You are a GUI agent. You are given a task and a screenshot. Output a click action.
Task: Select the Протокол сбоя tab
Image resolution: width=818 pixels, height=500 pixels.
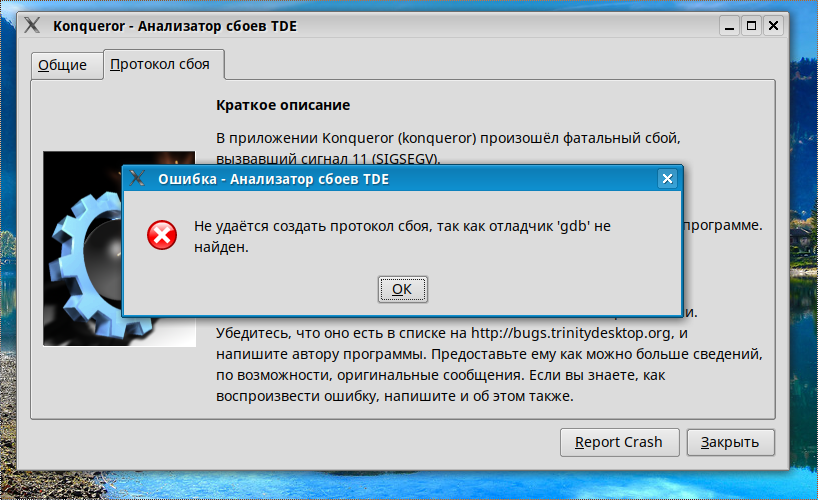click(x=164, y=64)
